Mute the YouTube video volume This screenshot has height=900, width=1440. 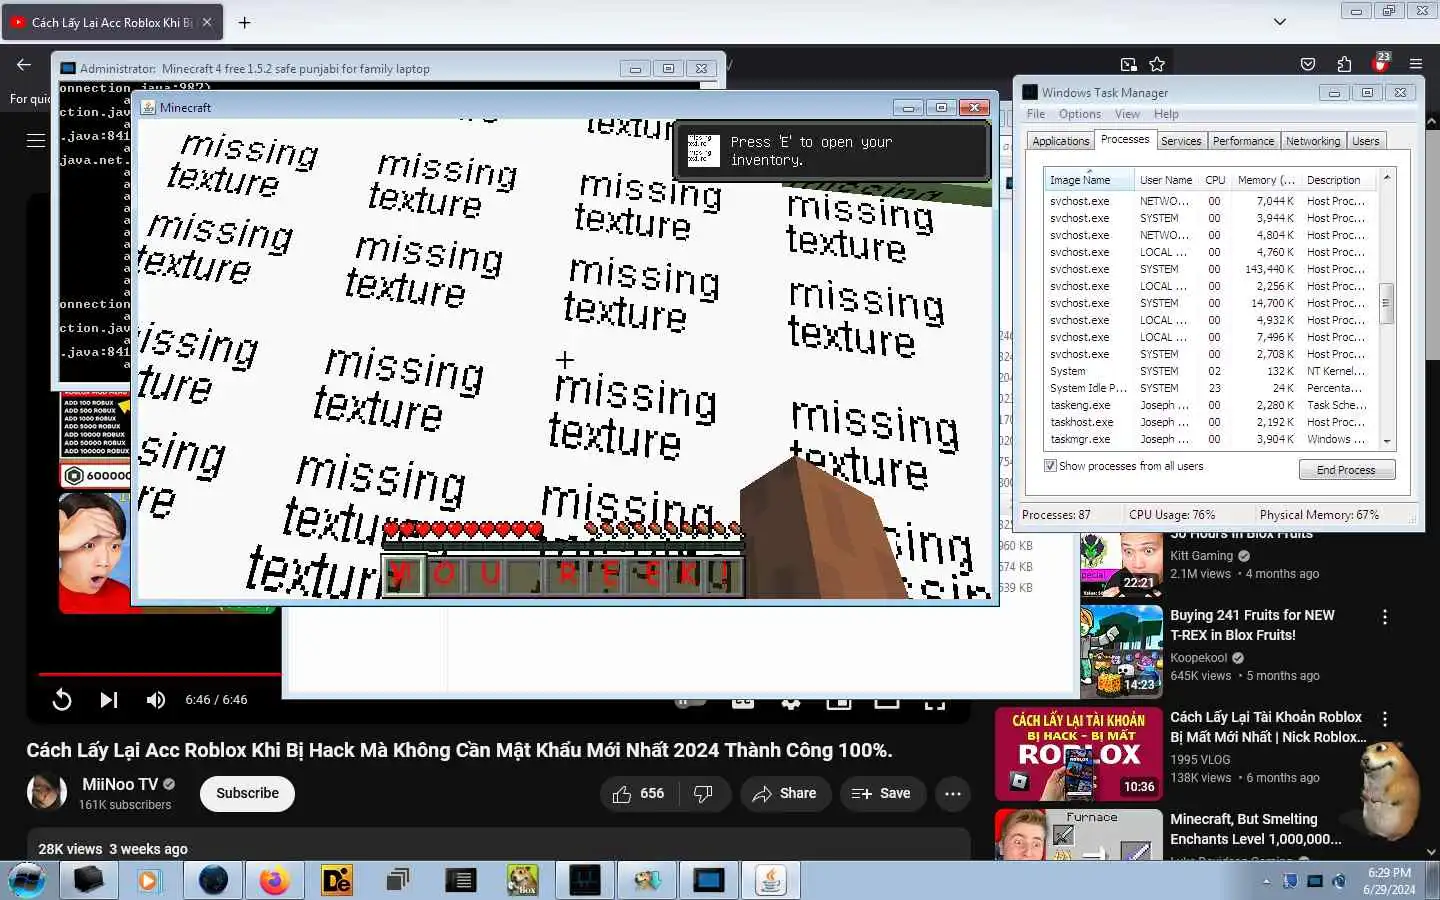tap(156, 700)
